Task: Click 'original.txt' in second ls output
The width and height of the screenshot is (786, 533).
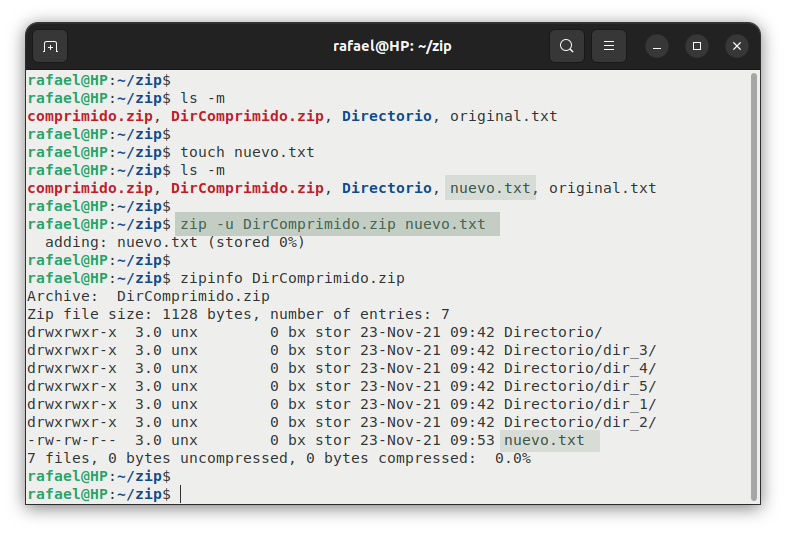Action: (x=602, y=189)
